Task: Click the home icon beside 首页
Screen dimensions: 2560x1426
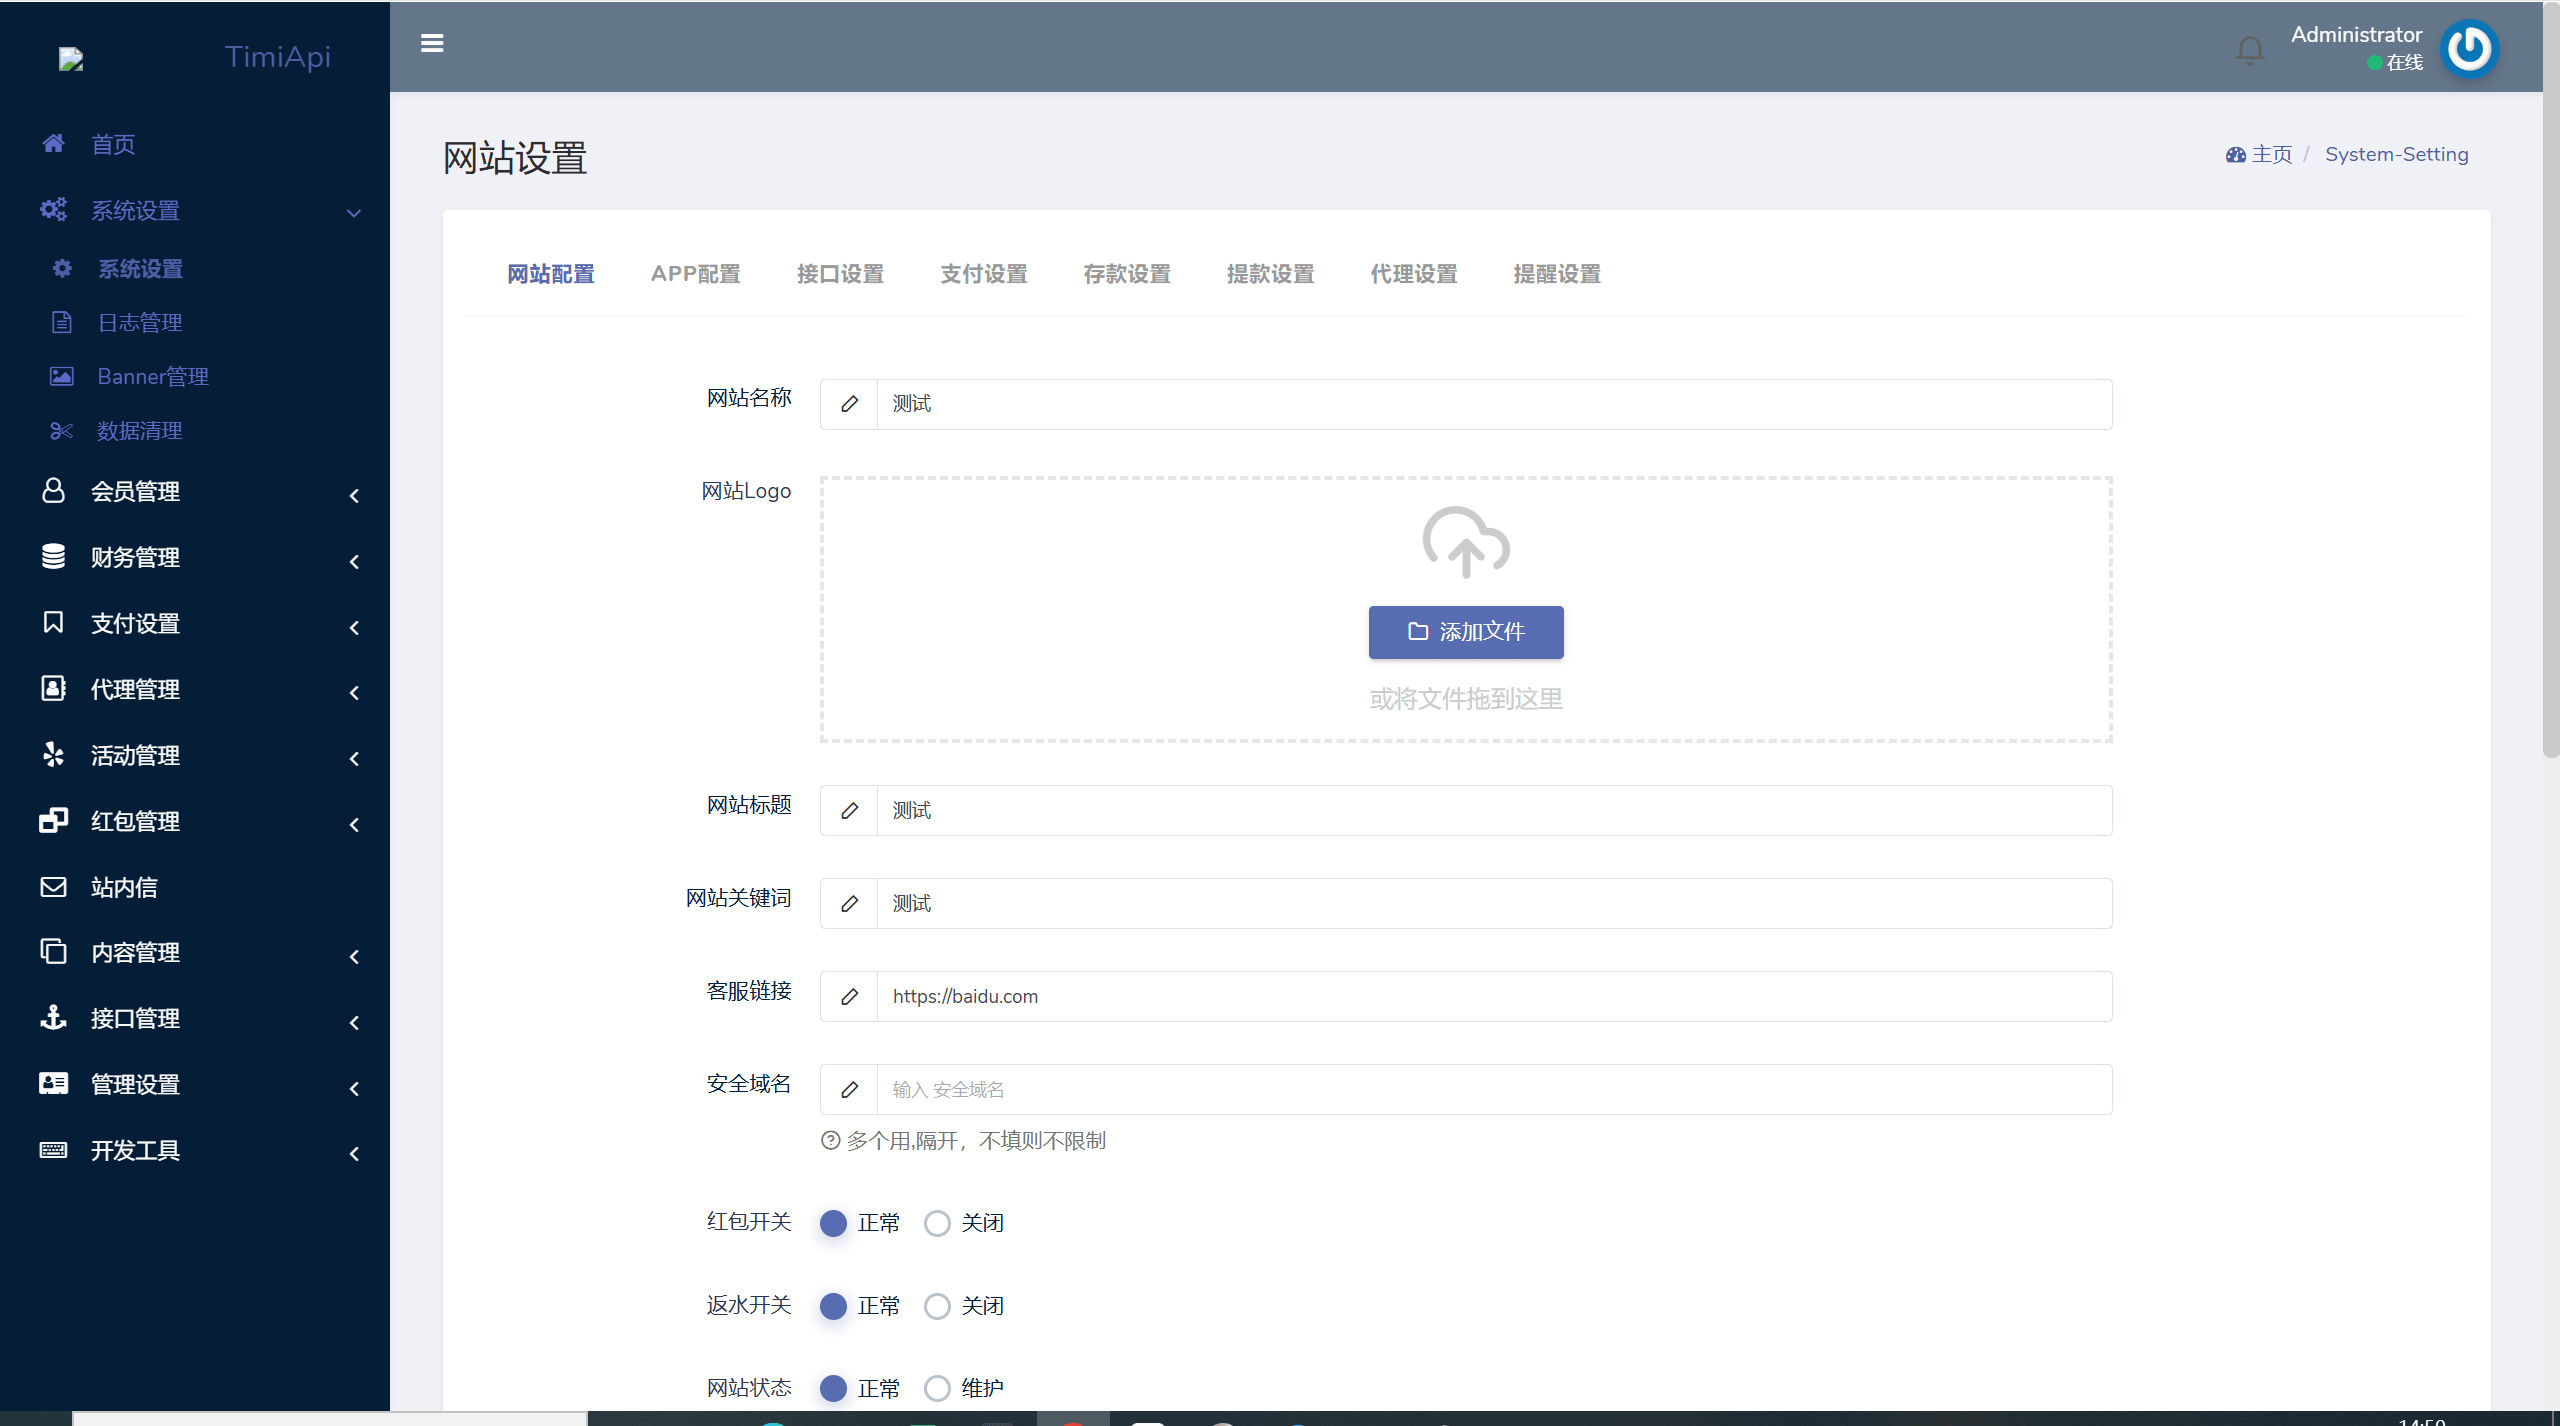Action: (54, 144)
